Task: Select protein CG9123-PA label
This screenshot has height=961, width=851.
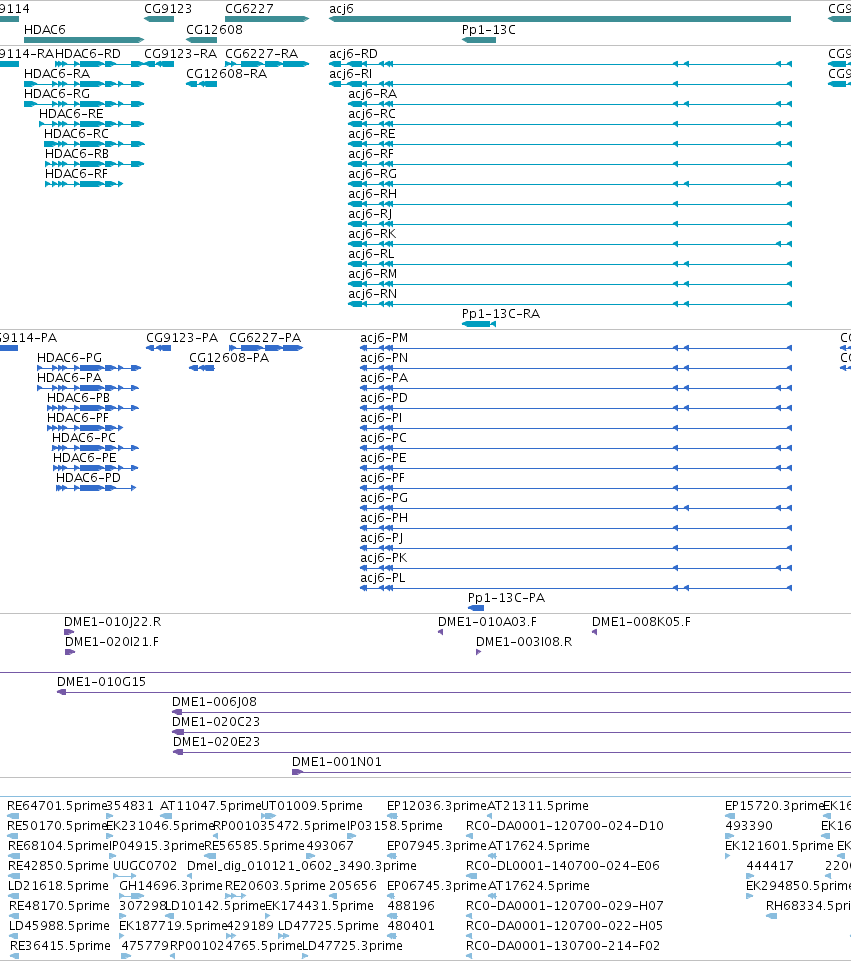Action: (182, 338)
